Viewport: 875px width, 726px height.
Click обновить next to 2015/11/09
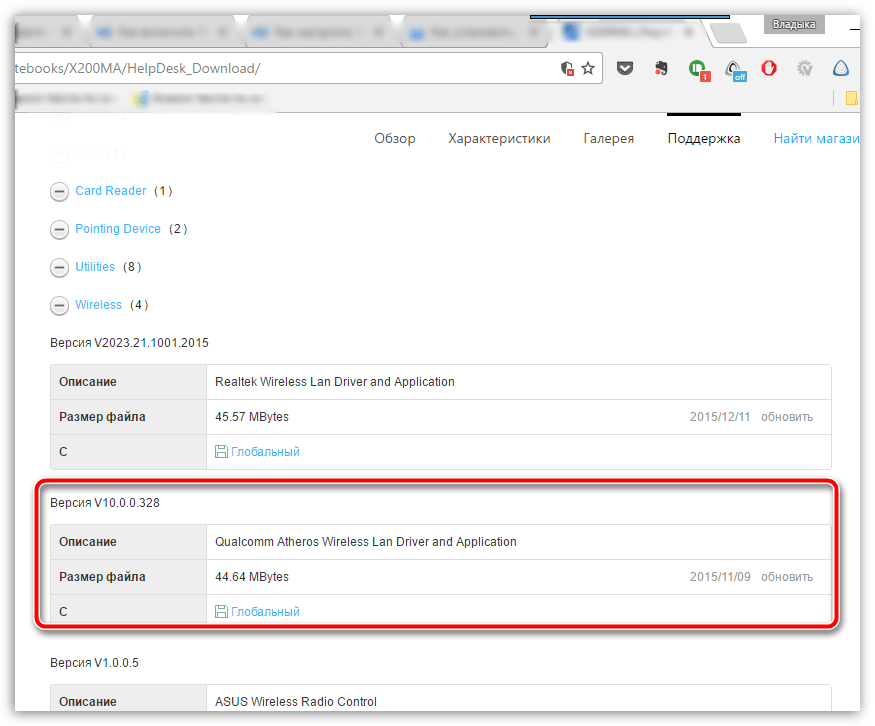(786, 577)
